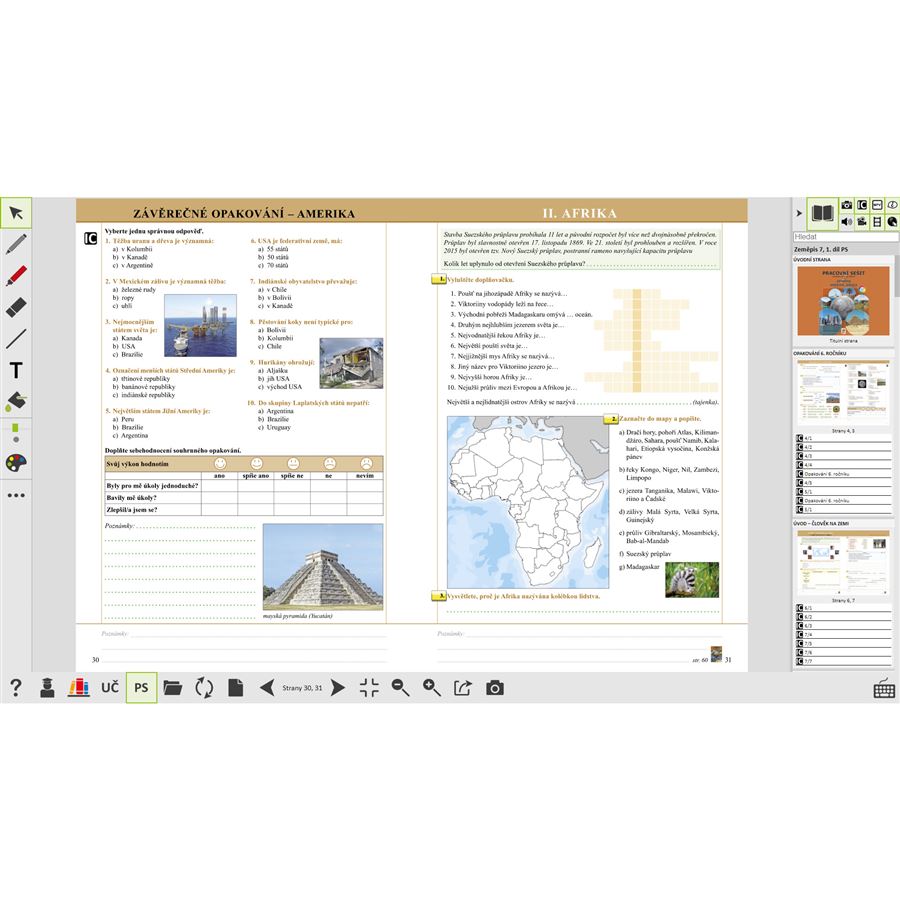The width and height of the screenshot is (900, 900).
Task: Toggle the video camera media filter
Action: tap(863, 221)
